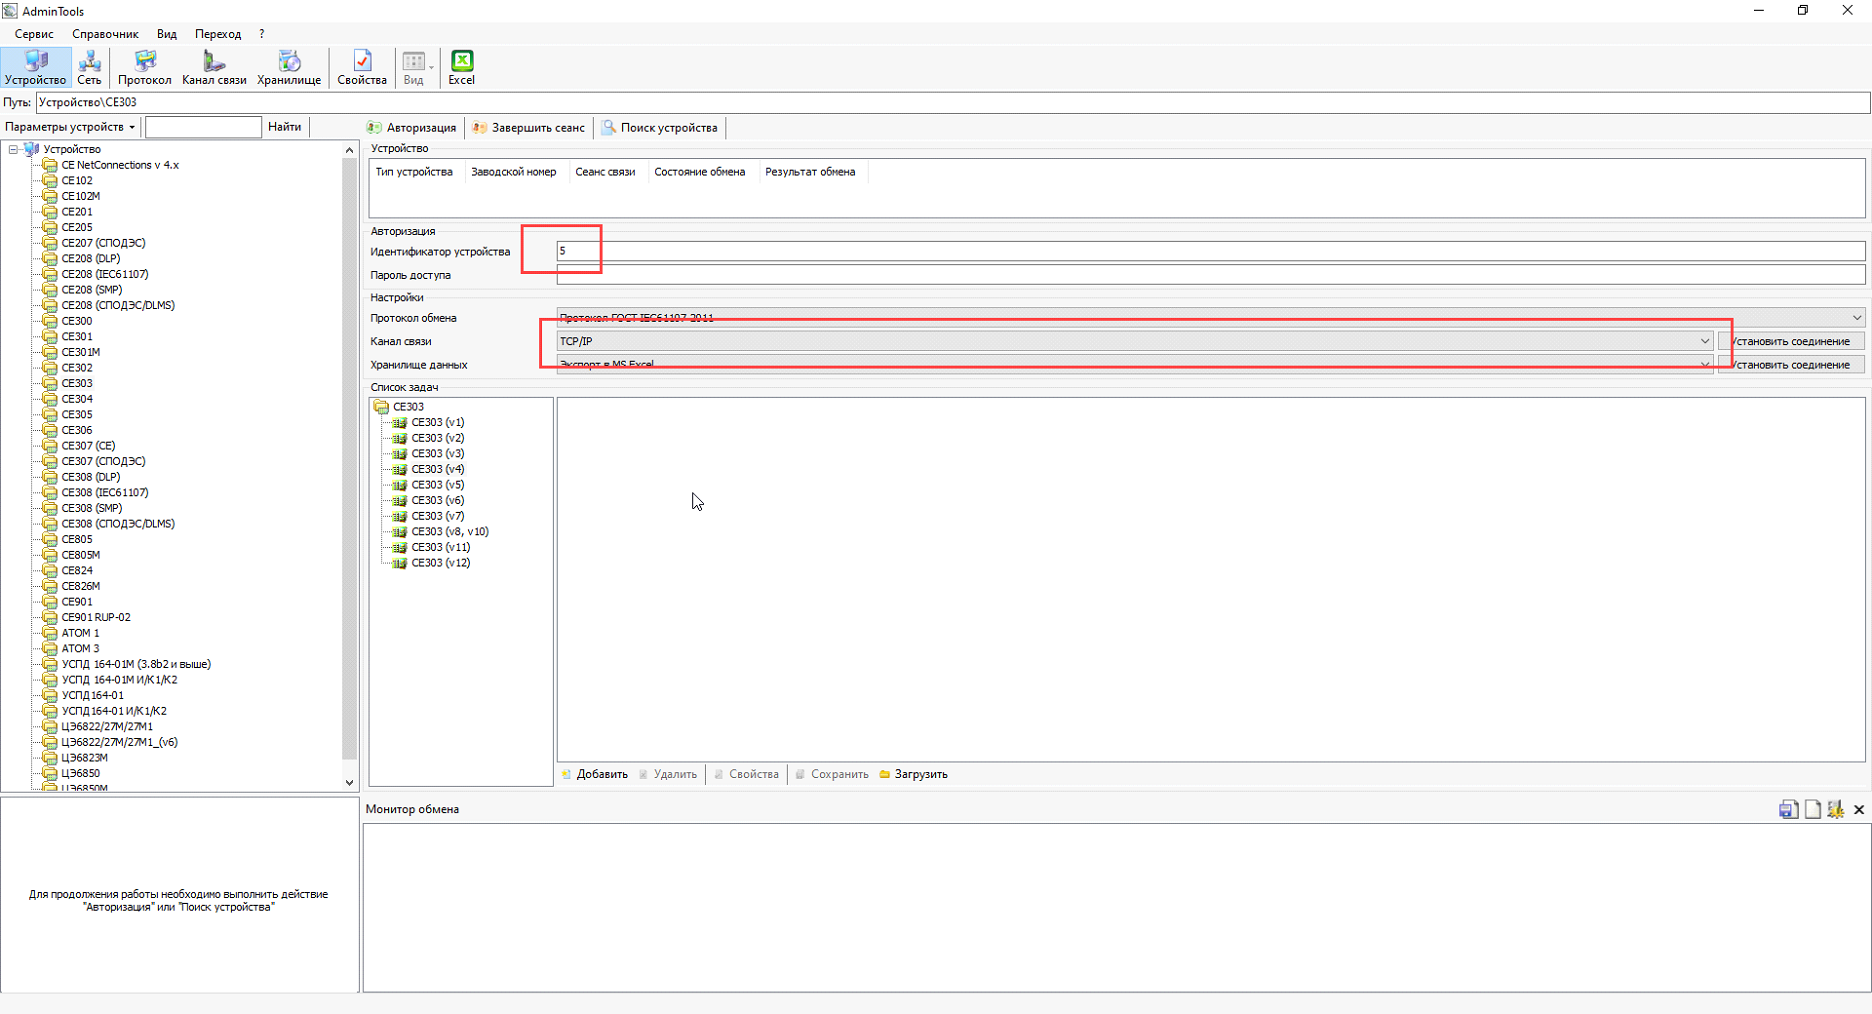Click the Найти button
1872x1014 pixels.
[284, 127]
